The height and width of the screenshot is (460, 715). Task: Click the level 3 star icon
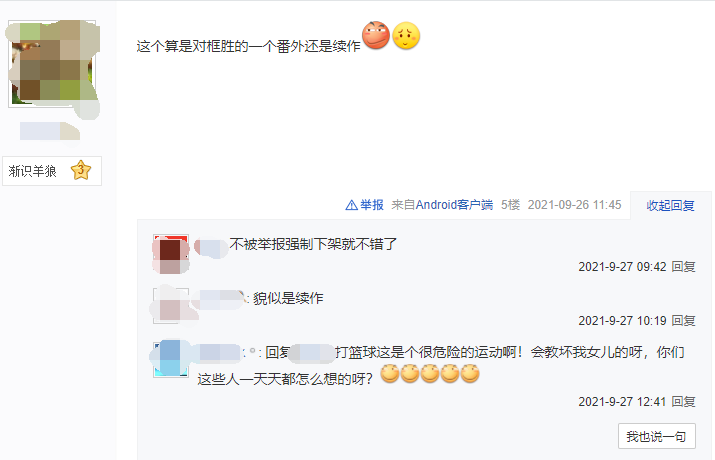[81, 171]
